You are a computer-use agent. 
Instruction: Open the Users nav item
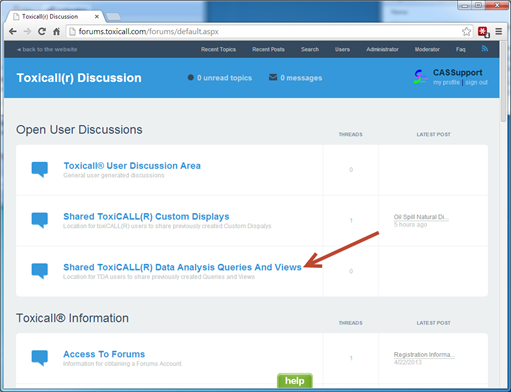pyautogui.click(x=342, y=49)
